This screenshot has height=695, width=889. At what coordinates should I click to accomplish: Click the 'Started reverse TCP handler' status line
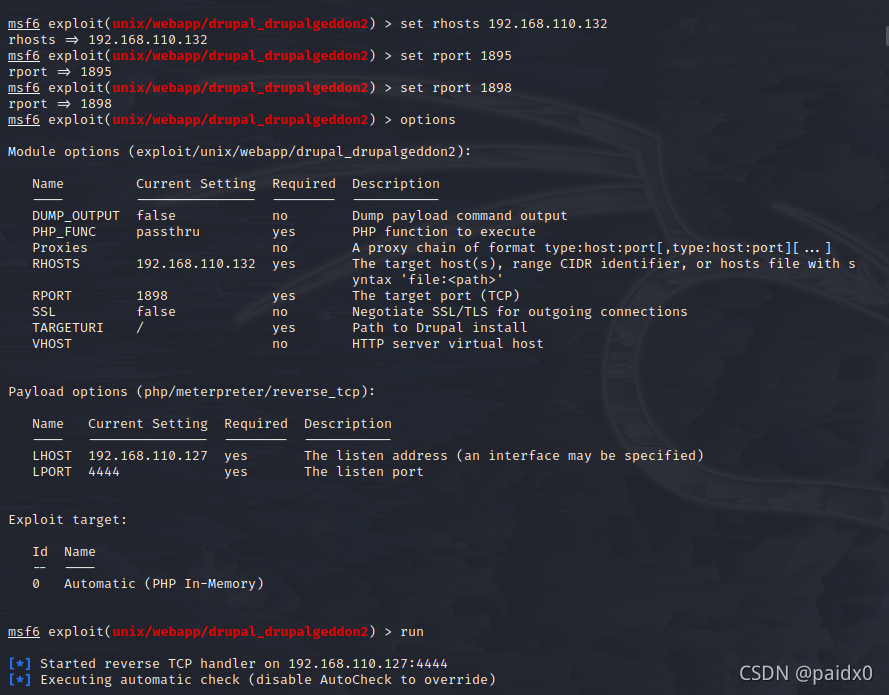228,664
